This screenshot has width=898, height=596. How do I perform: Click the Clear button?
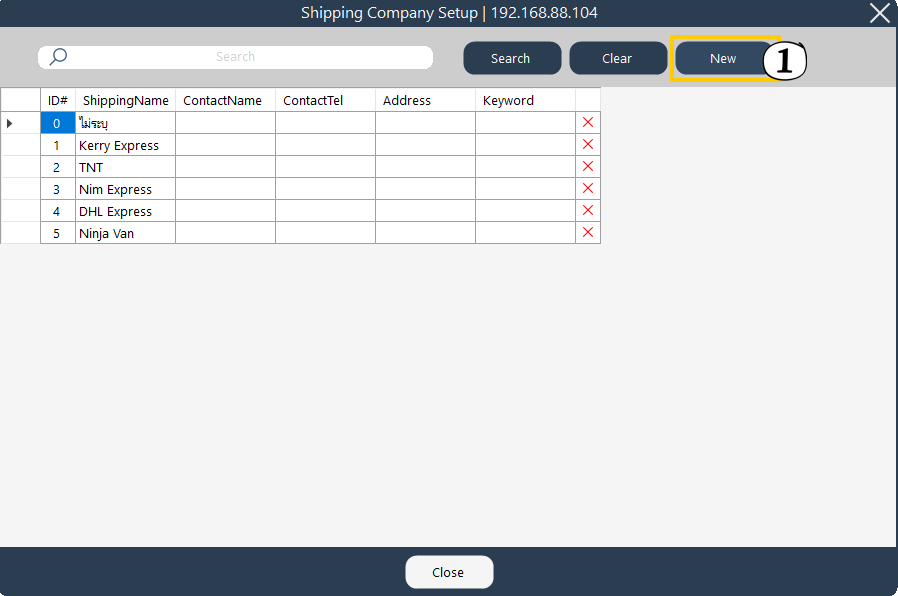[x=617, y=58]
